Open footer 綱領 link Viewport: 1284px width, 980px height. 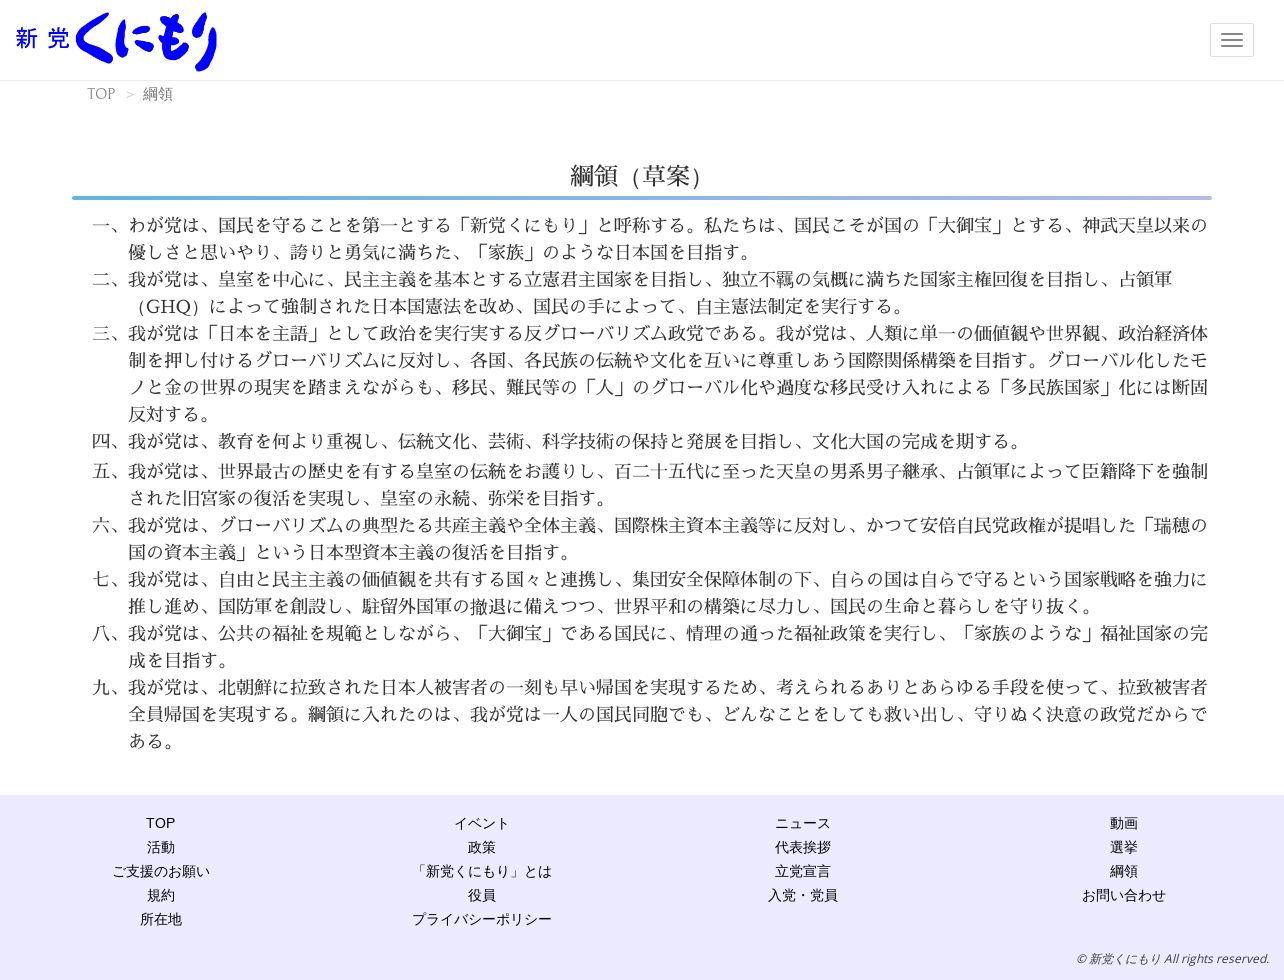(x=1123, y=871)
